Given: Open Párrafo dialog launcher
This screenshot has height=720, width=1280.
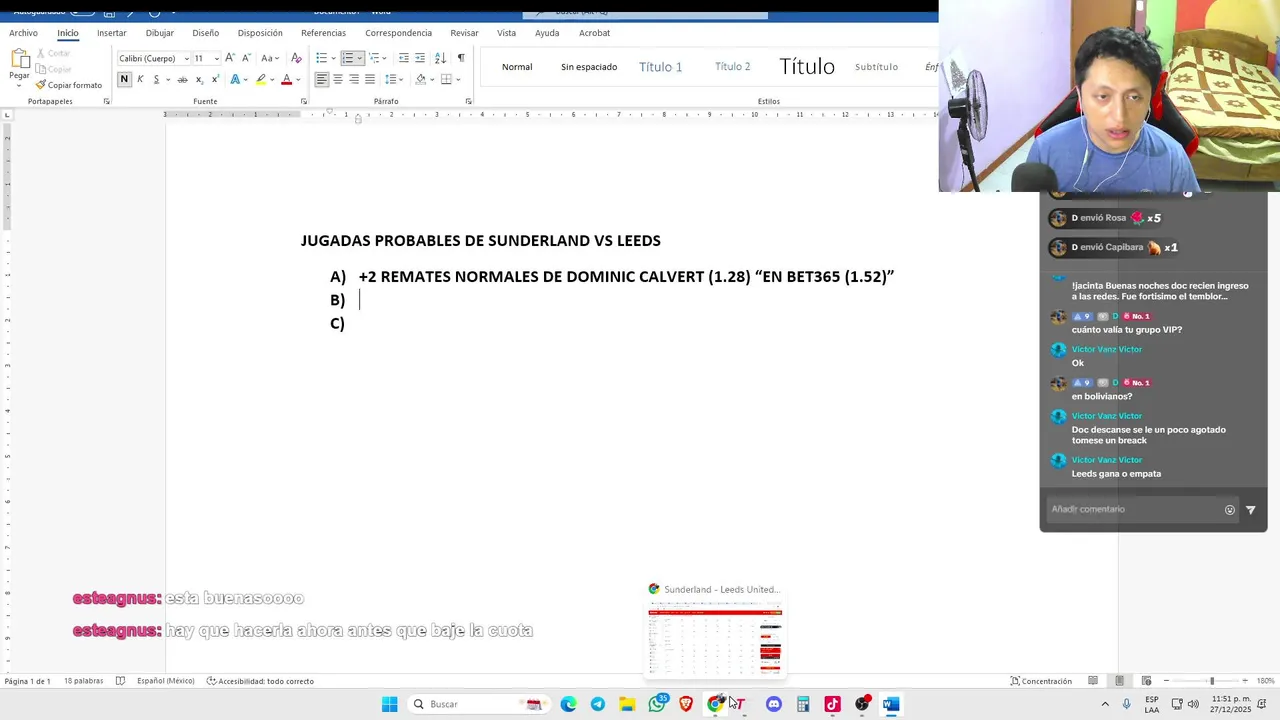Looking at the screenshot, I should (x=469, y=101).
